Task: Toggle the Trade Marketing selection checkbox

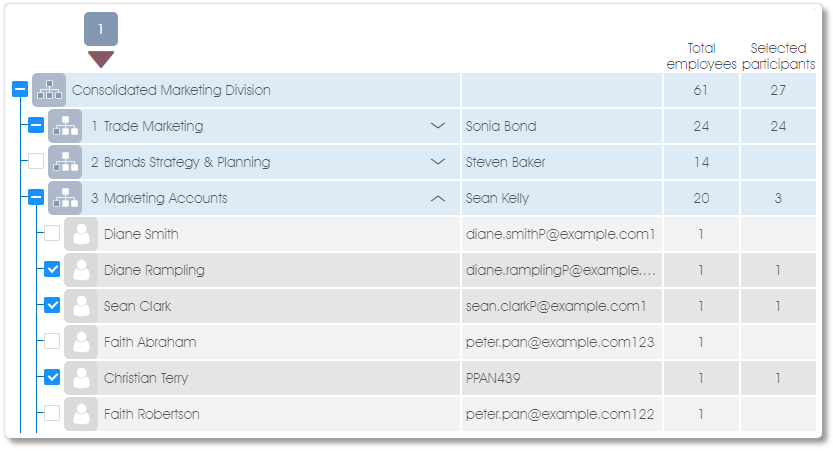Action: [36, 125]
